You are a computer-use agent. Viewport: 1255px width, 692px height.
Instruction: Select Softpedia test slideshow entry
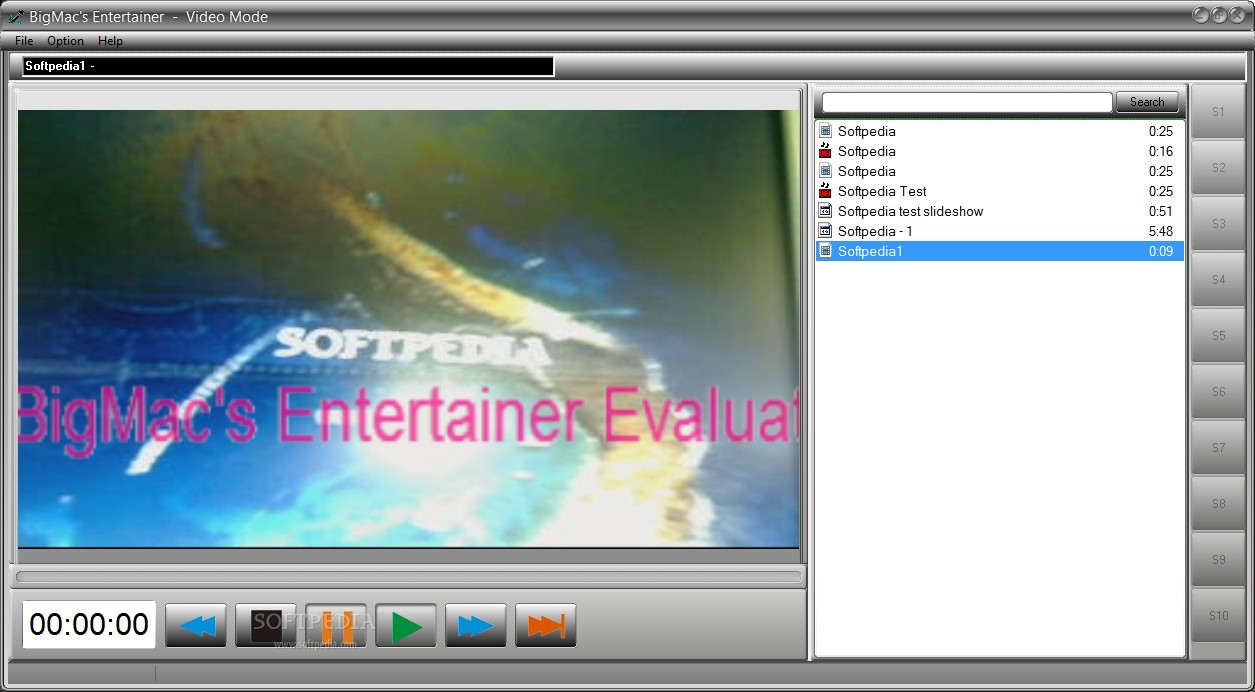coord(1000,211)
